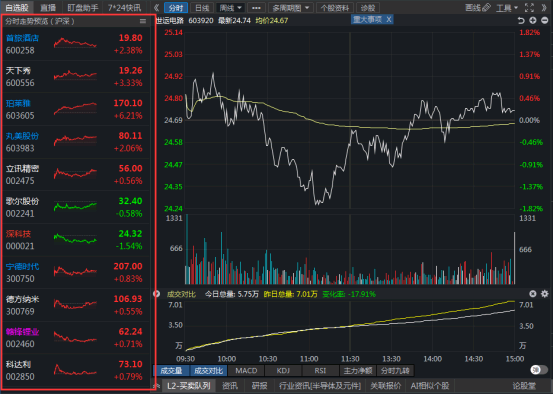Open the AI相似个股 bottom tab
Viewport: 554px width, 394px height.
coord(430,386)
